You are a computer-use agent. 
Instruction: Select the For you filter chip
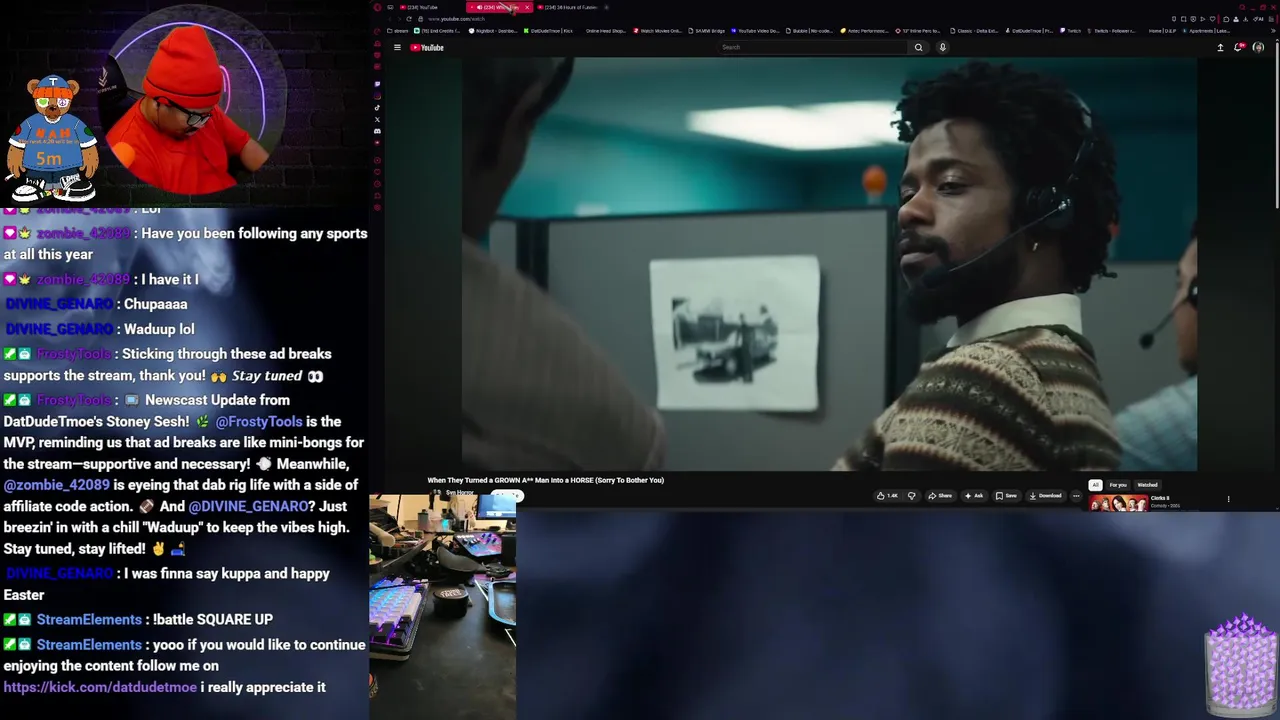[1118, 485]
